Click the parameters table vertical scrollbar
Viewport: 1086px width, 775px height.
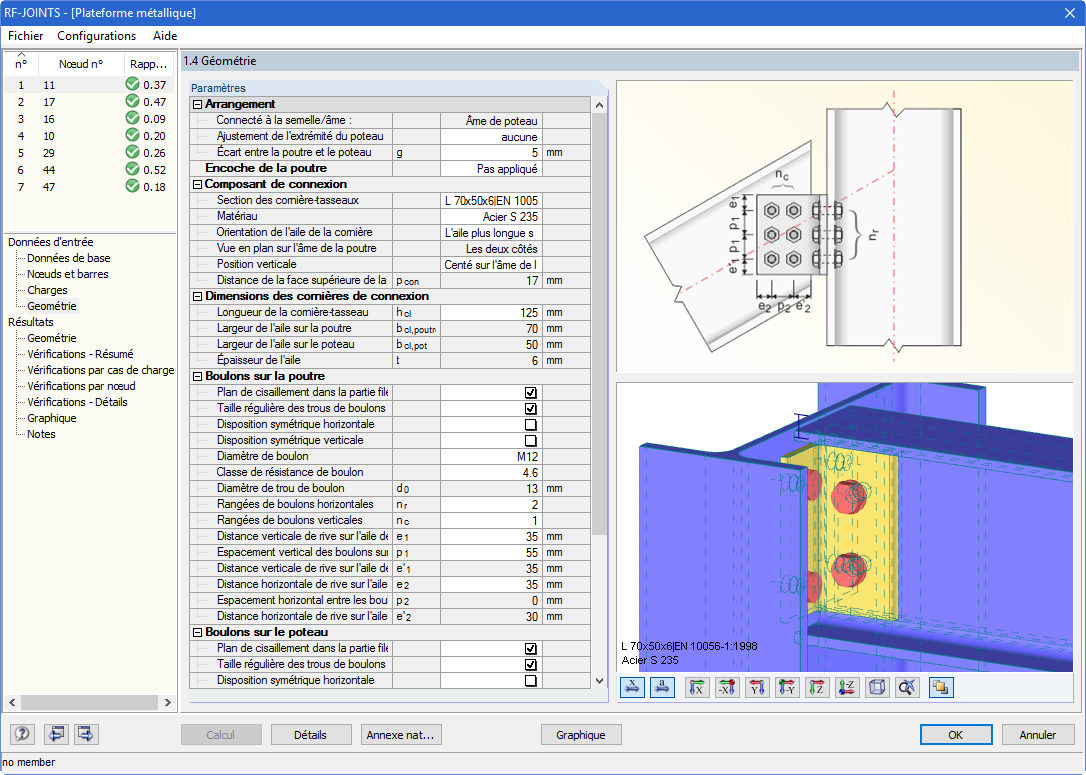600,393
